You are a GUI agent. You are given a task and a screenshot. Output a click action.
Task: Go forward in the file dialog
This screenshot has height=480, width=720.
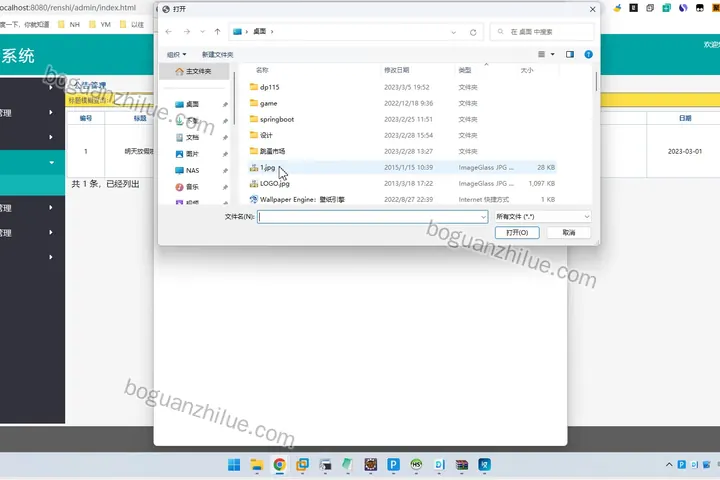tap(186, 32)
